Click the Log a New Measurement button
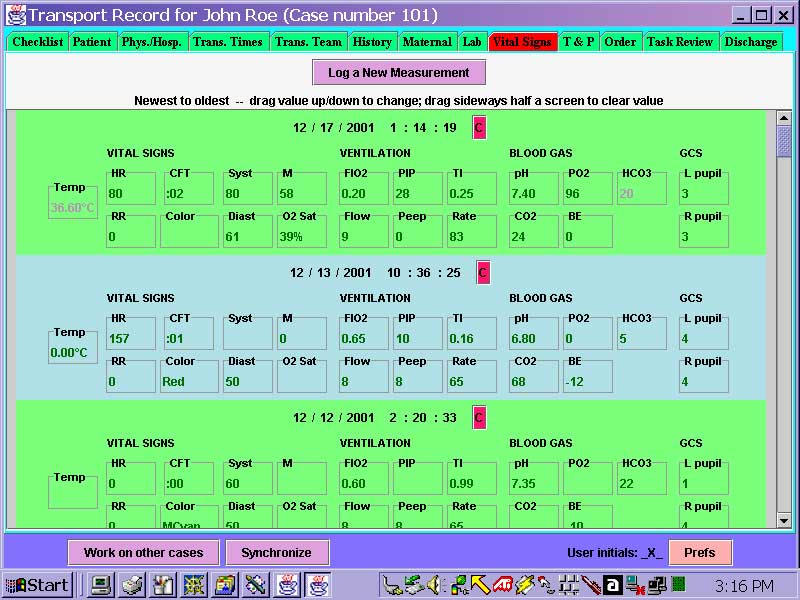800x600 pixels. pyautogui.click(x=399, y=73)
